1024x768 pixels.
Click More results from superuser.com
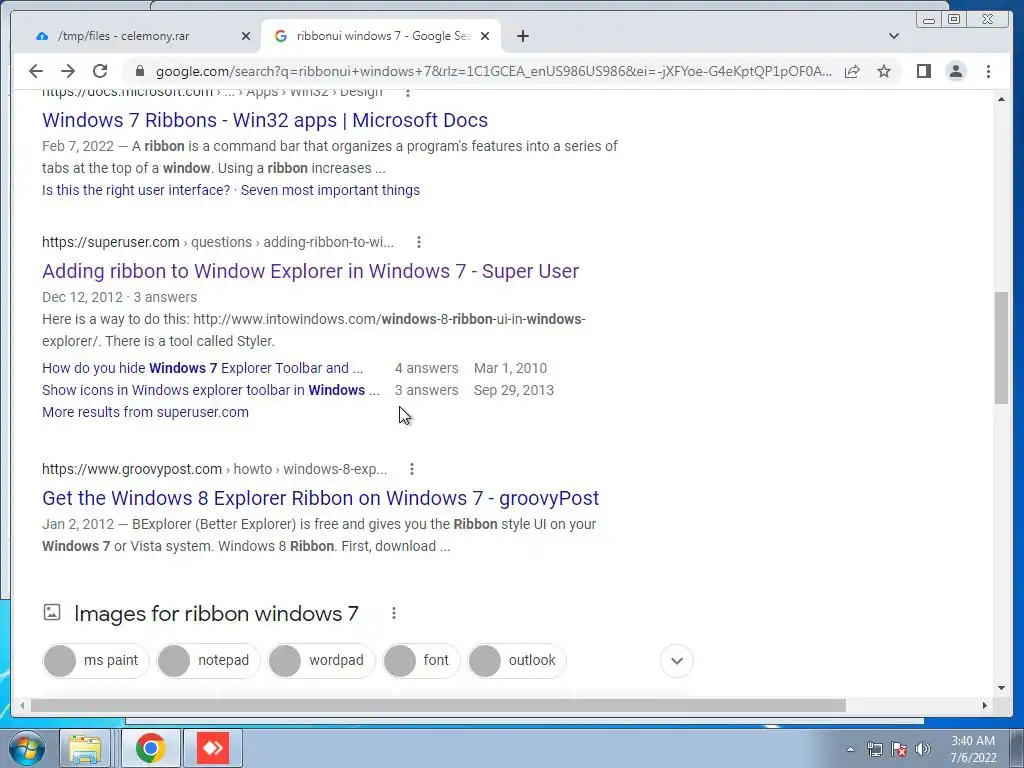145,412
